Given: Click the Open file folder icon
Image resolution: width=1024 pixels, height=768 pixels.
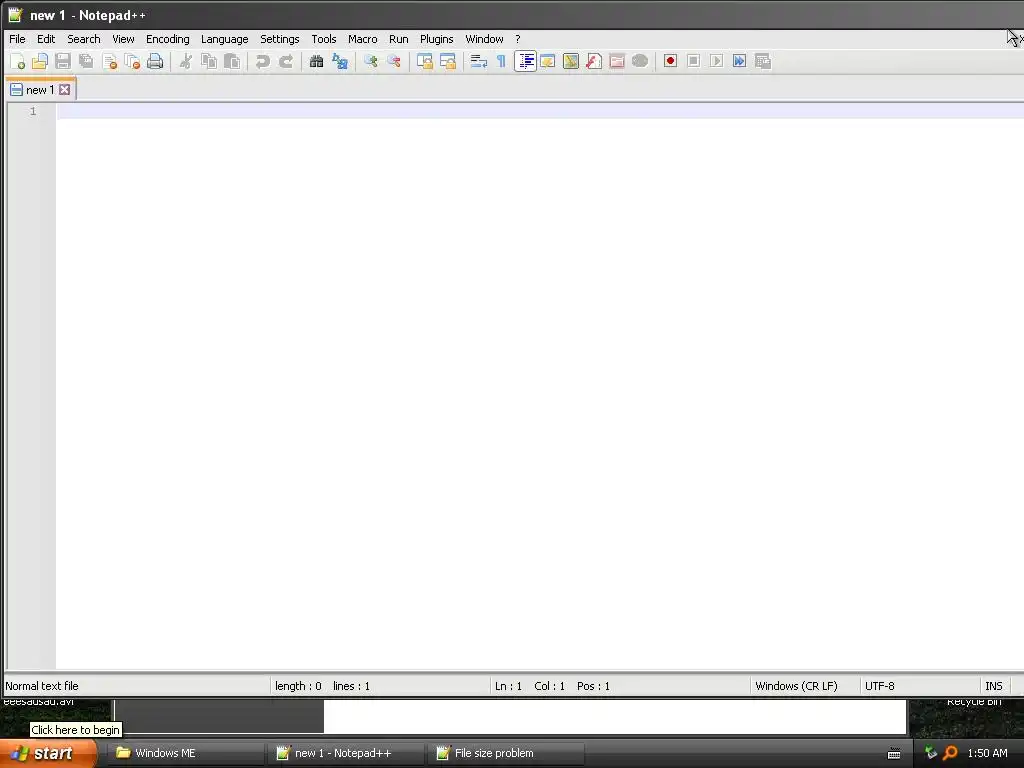Looking at the screenshot, I should [x=40, y=61].
